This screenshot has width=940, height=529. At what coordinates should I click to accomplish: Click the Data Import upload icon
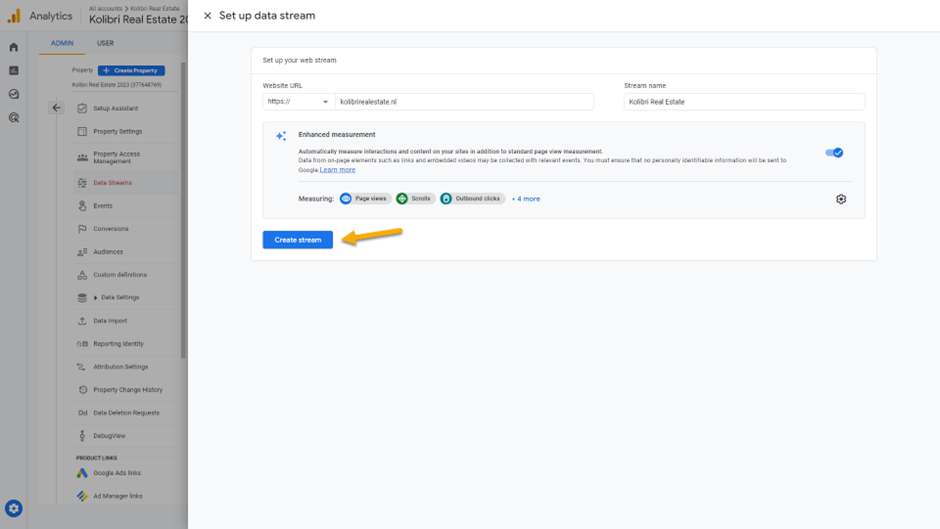point(82,321)
